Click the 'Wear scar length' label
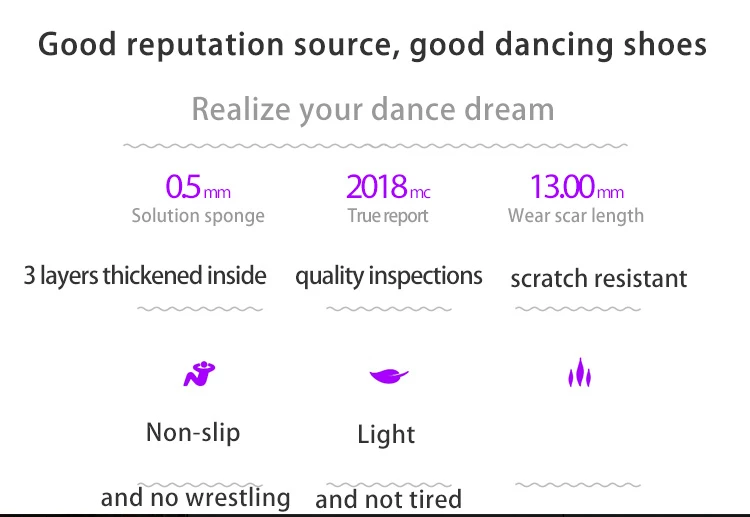The image size is (750, 517). (576, 216)
